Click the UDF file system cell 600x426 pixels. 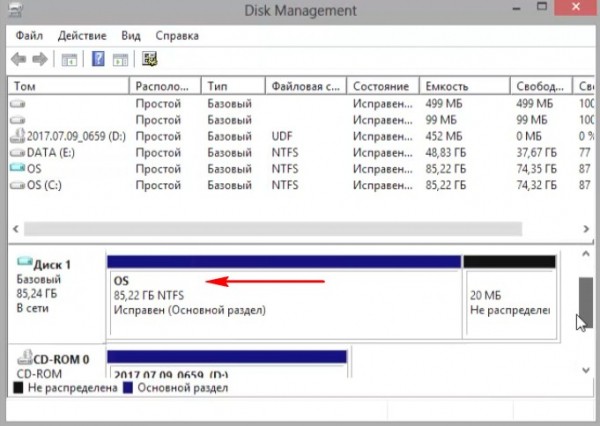(282, 136)
